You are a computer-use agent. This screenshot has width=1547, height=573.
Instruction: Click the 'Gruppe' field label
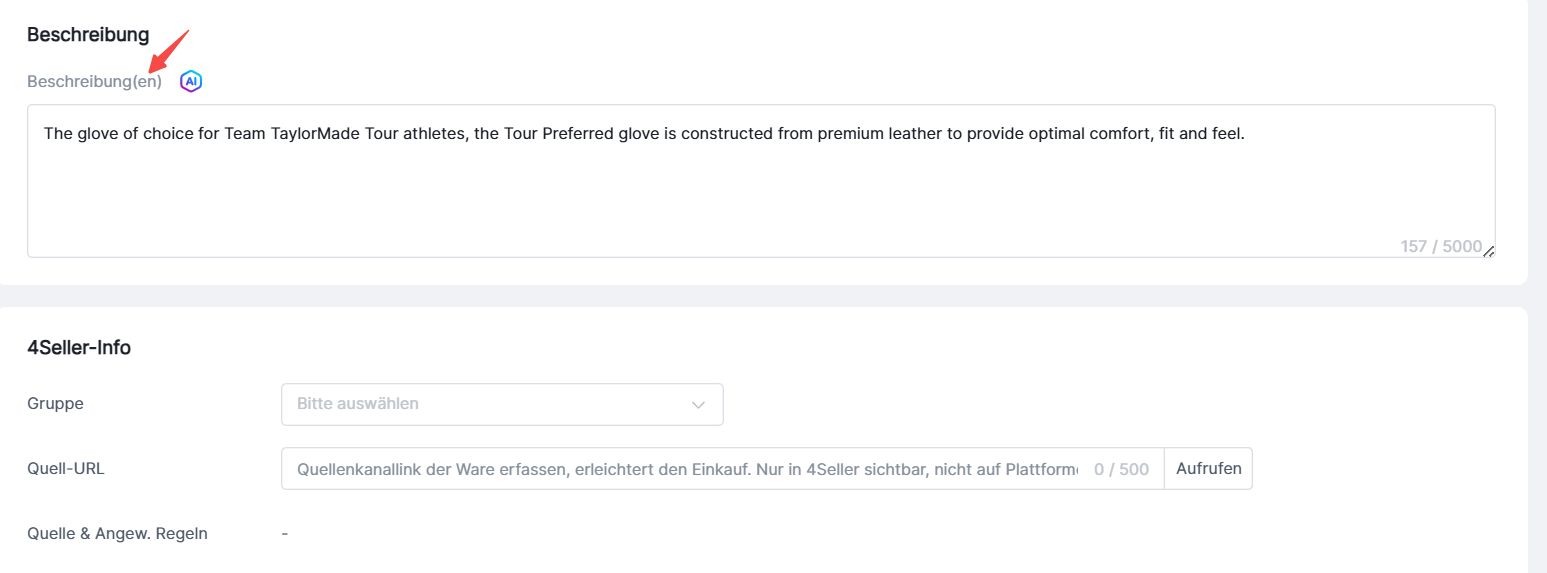click(x=55, y=404)
